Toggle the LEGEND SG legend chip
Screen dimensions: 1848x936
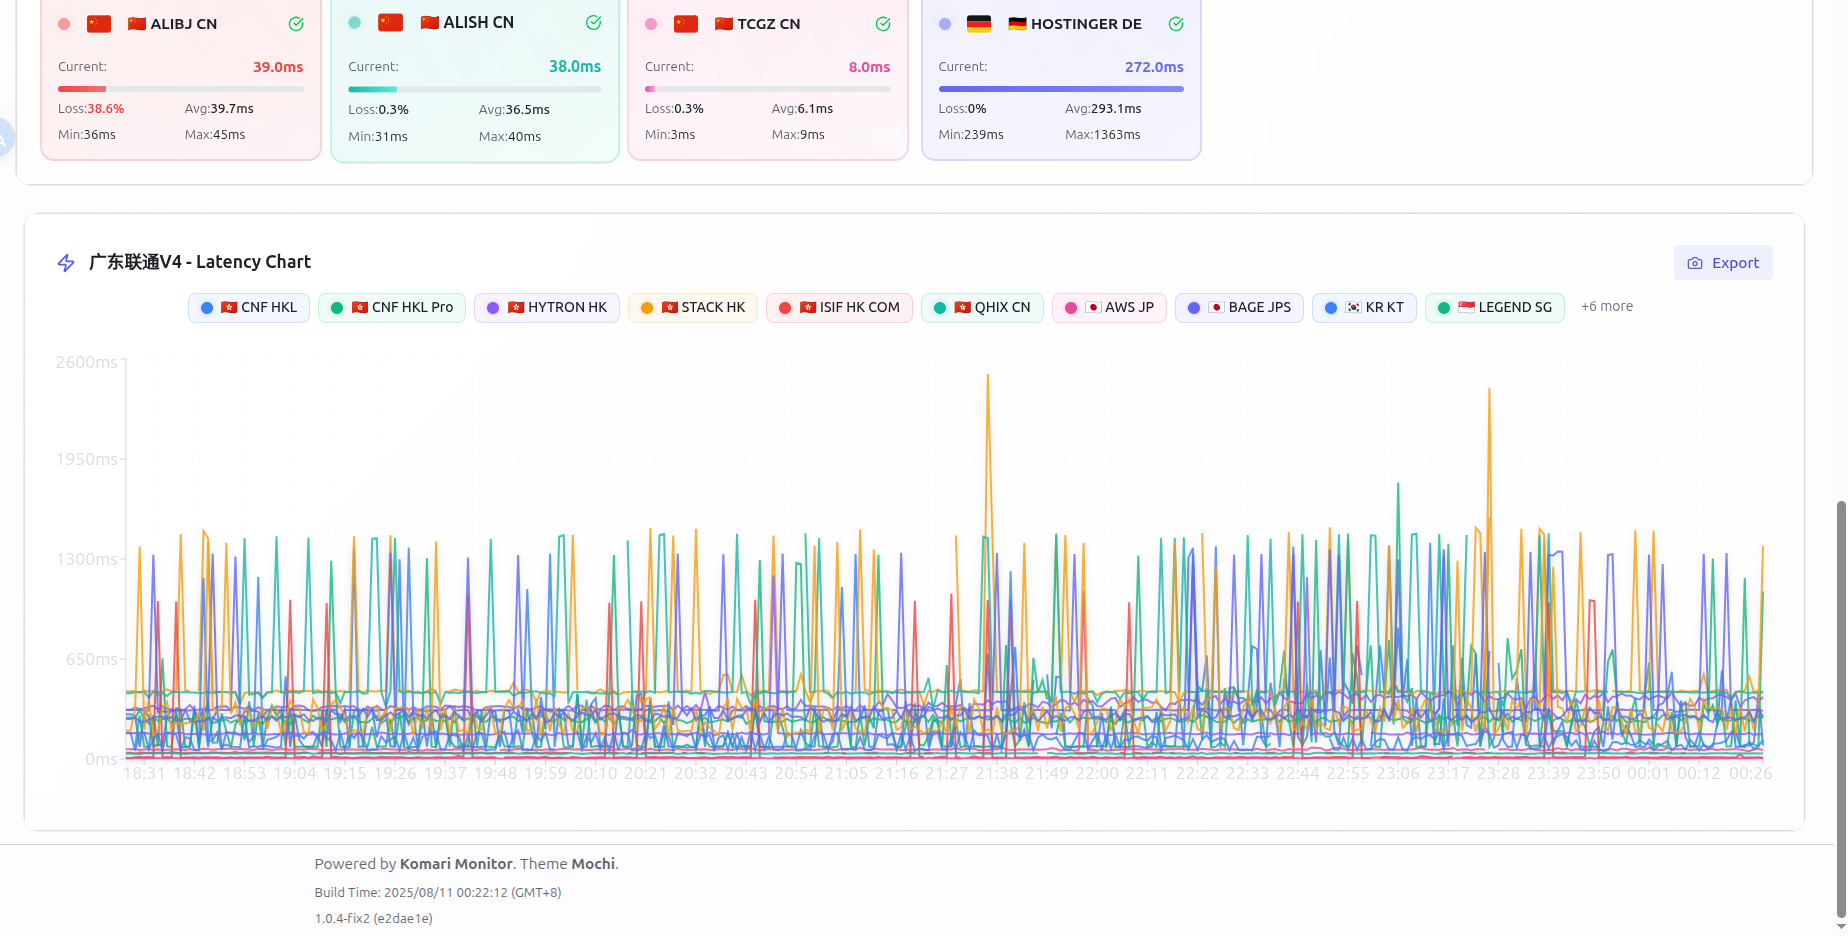[1494, 308]
